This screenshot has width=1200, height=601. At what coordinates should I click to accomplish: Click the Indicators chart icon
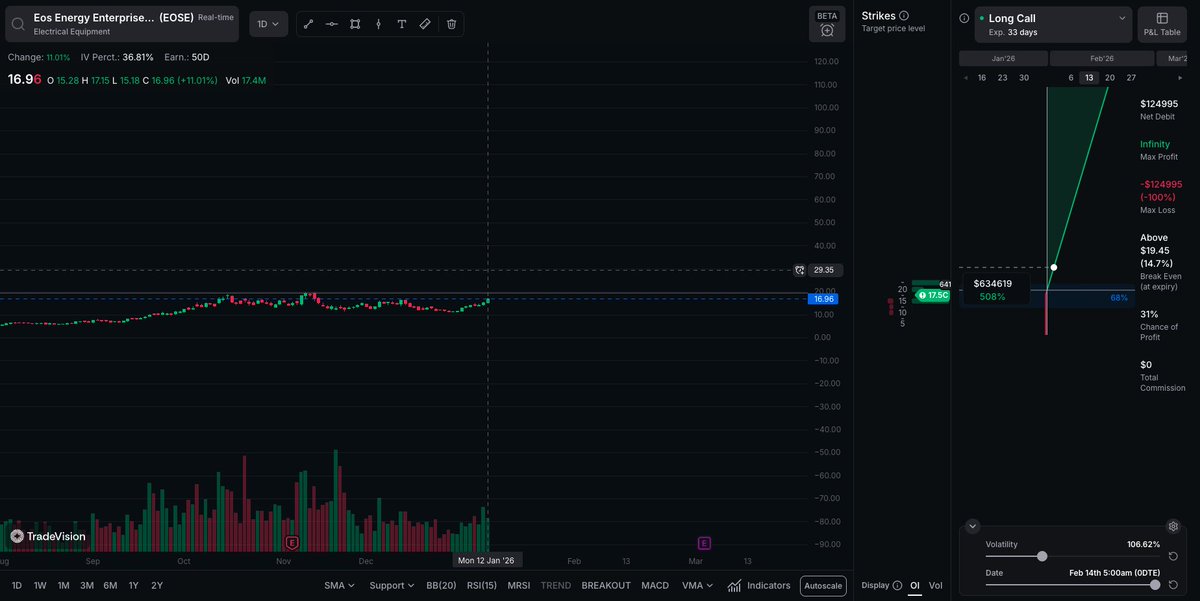pyautogui.click(x=735, y=586)
